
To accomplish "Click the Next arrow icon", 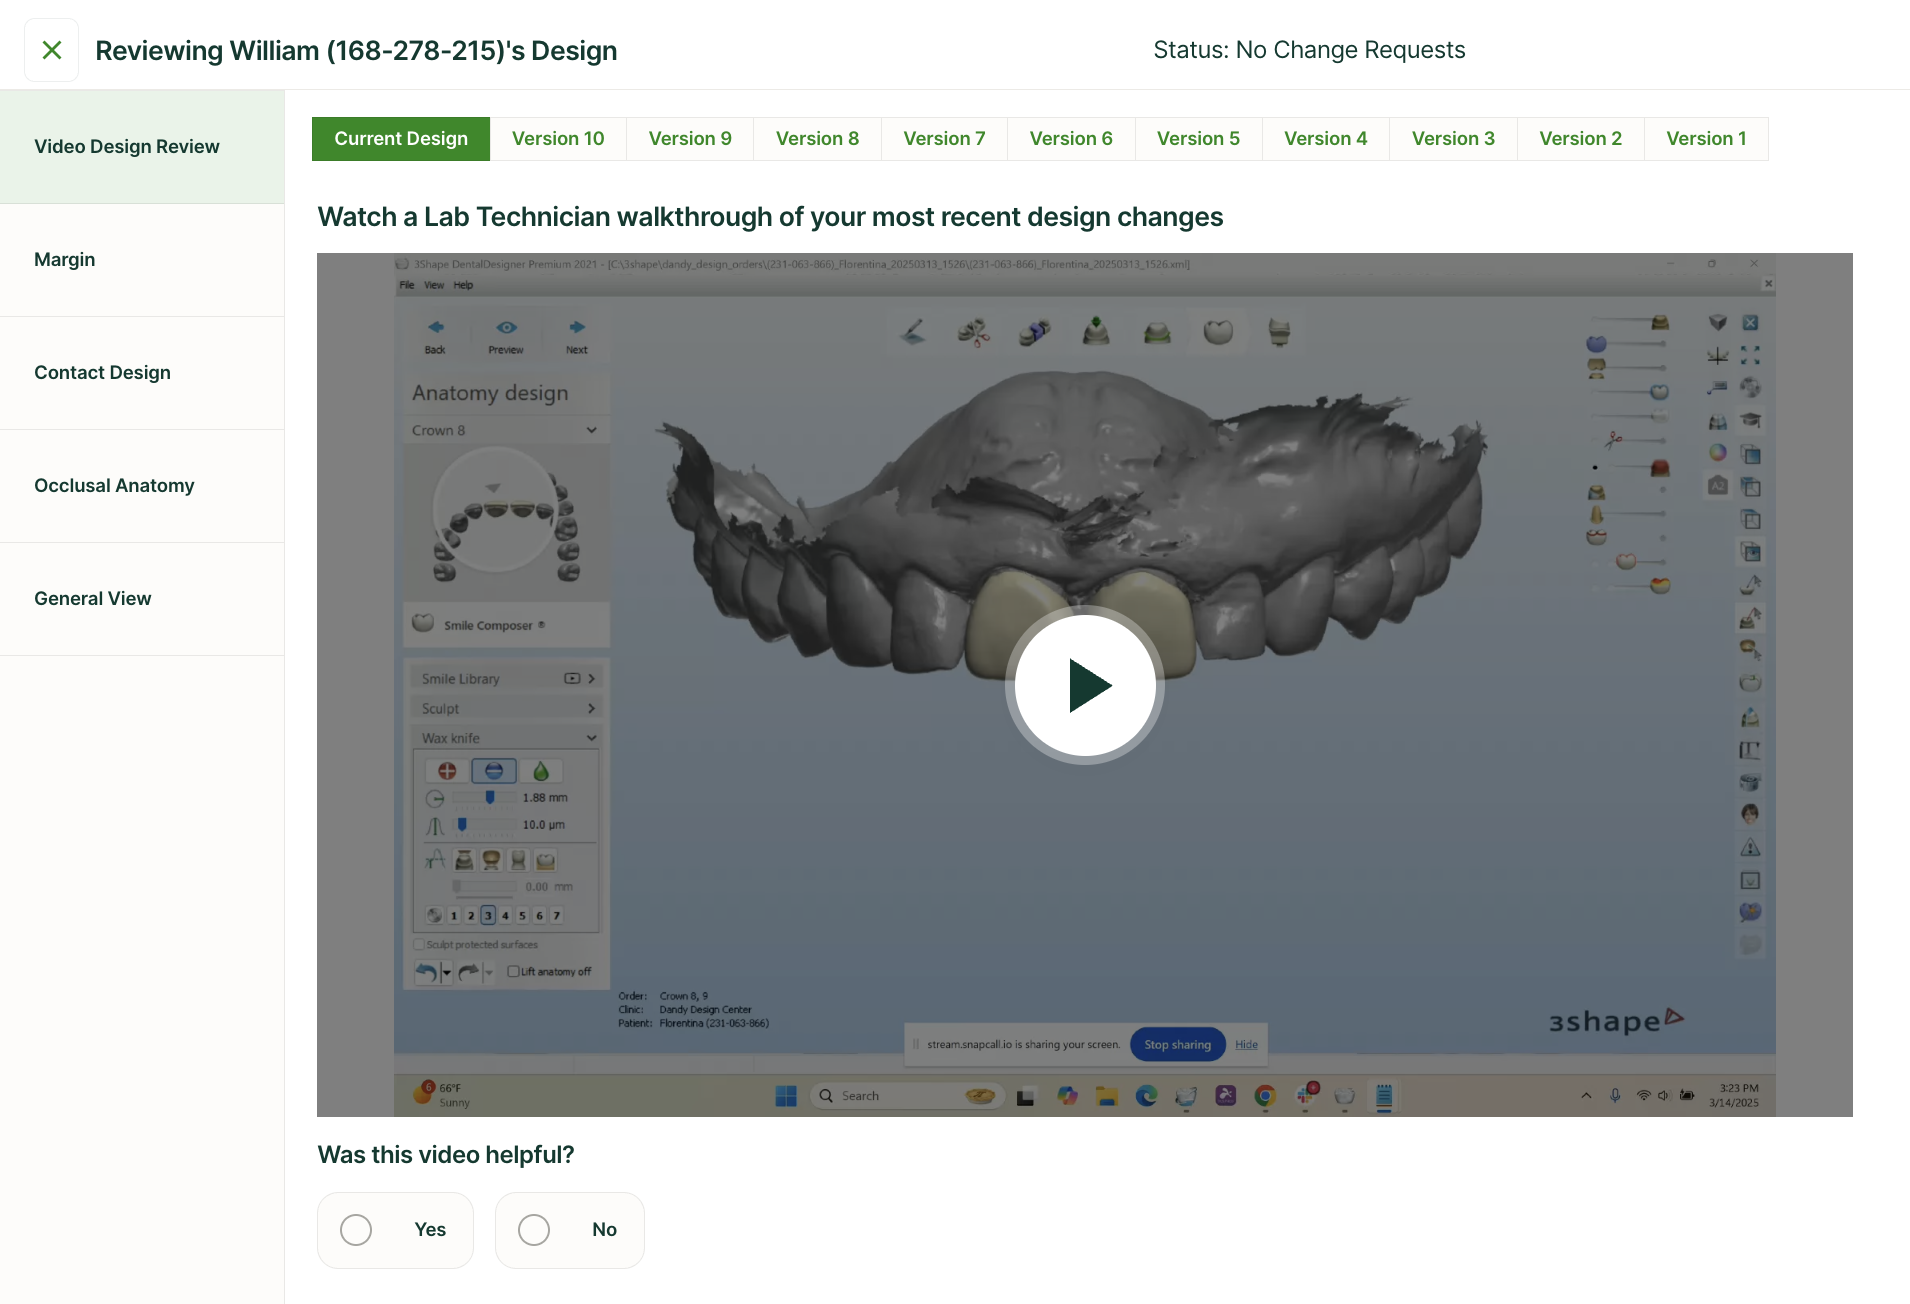I will tap(577, 328).
